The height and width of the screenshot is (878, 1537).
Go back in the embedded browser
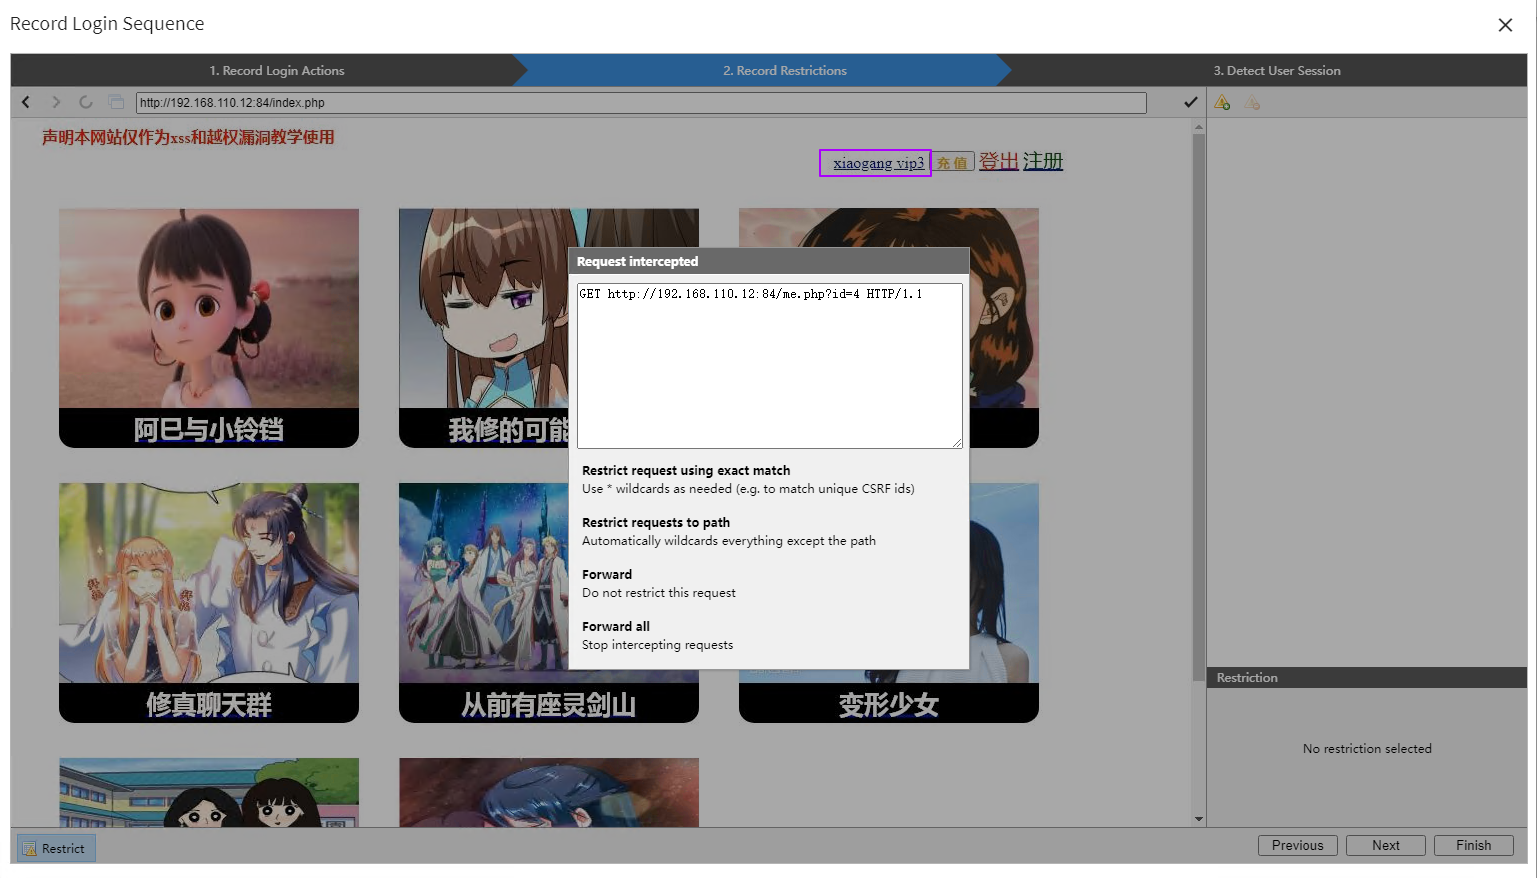tap(26, 102)
